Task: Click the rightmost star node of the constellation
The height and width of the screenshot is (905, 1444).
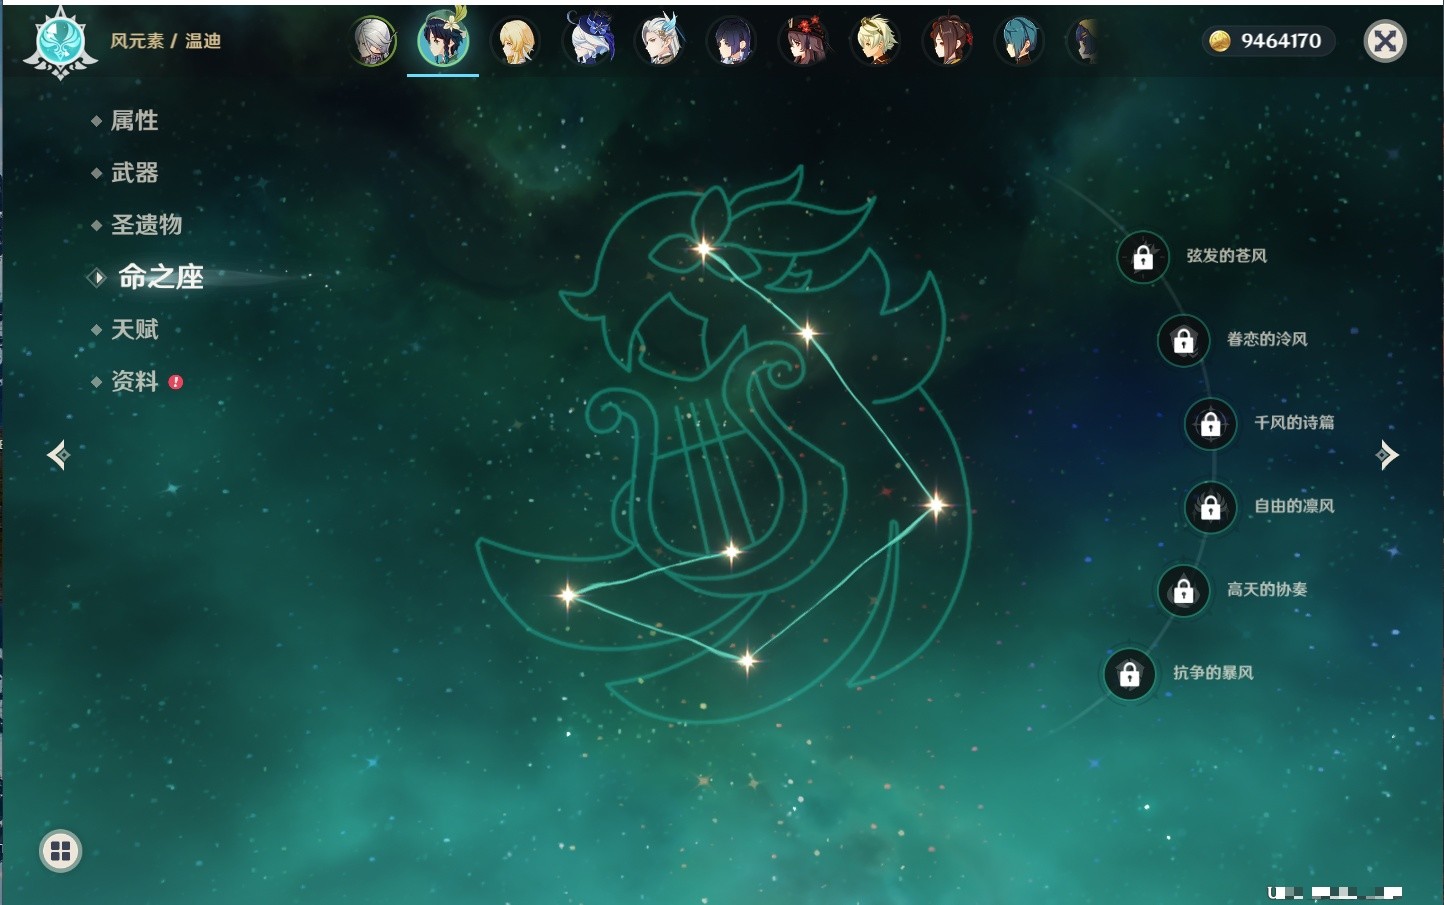Action: (936, 505)
